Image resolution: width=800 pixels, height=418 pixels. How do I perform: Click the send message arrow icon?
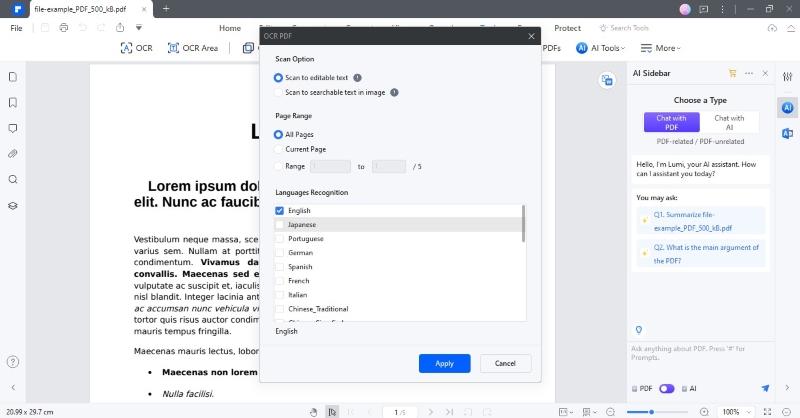tap(765, 388)
